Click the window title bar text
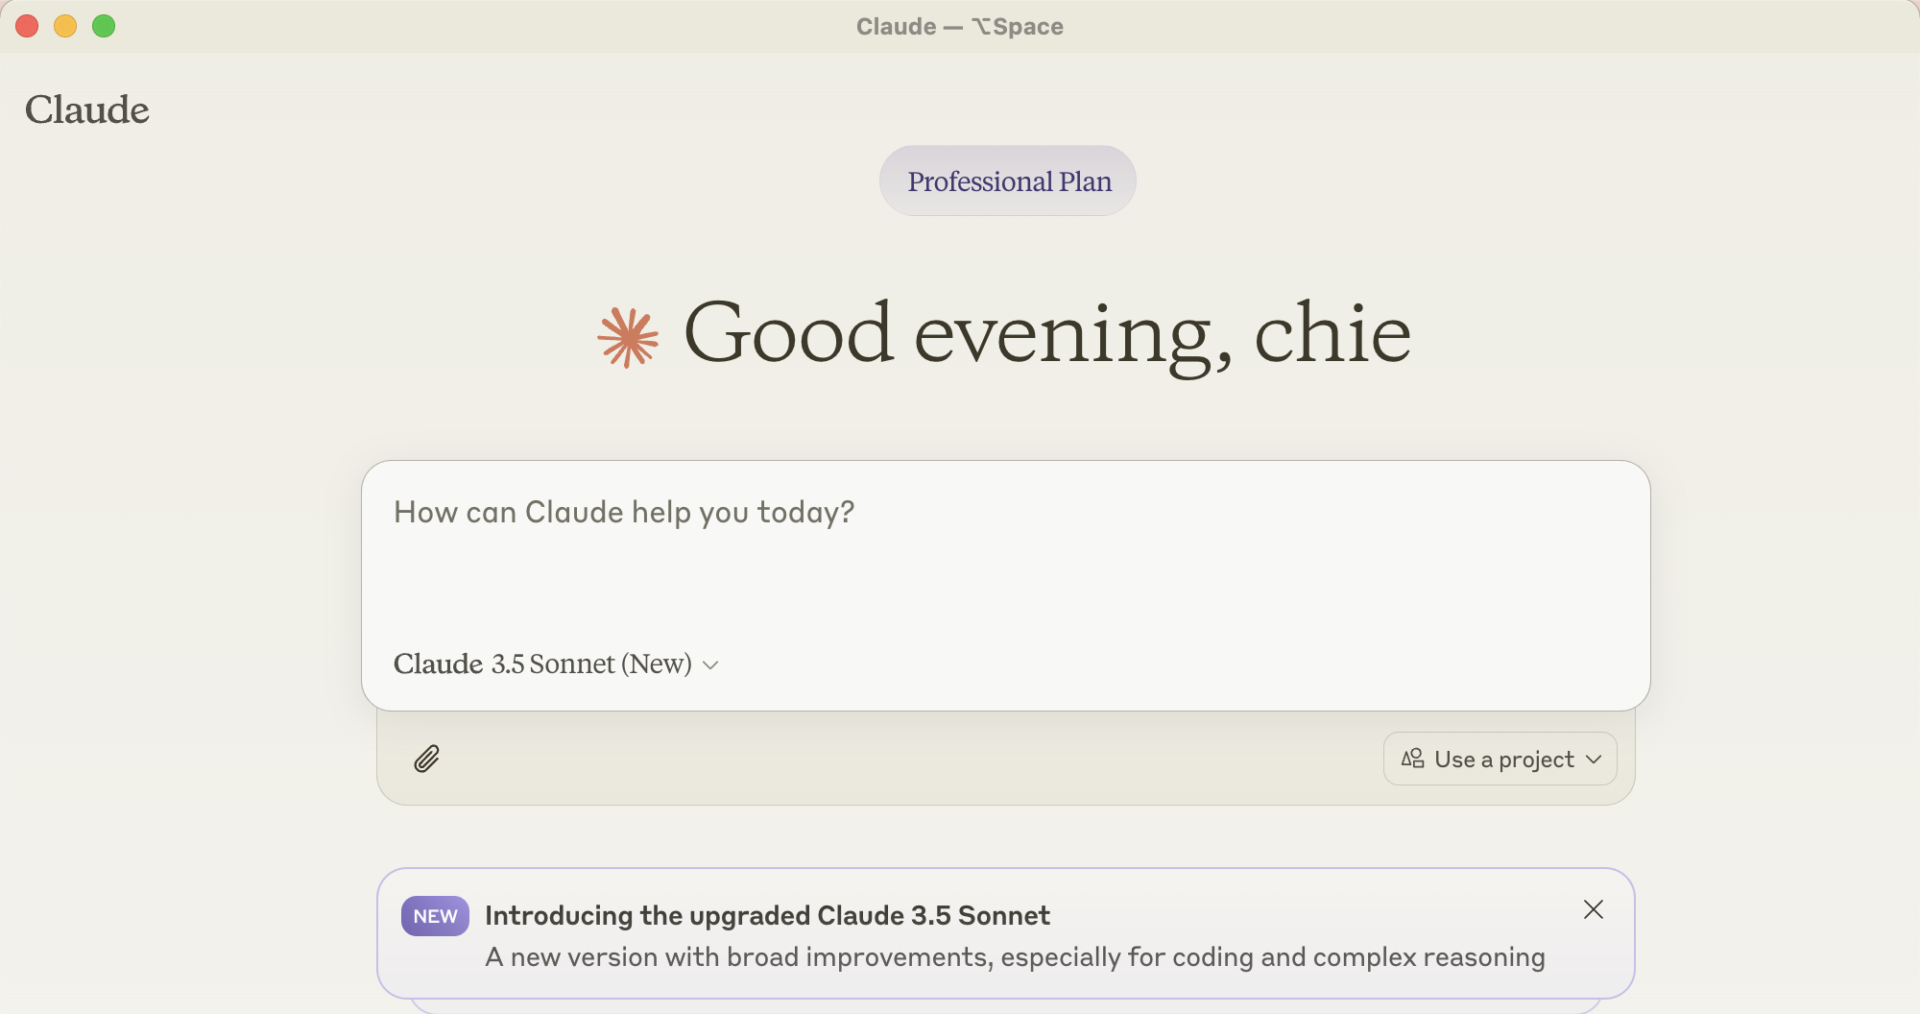 959,26
